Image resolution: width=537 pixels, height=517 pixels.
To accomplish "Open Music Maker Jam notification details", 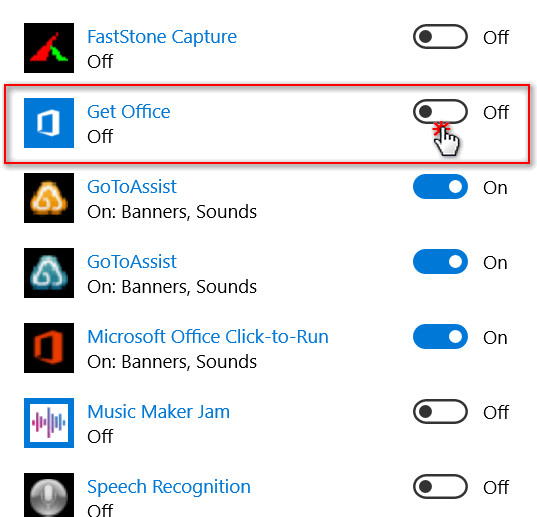I will pyautogui.click(x=159, y=412).
